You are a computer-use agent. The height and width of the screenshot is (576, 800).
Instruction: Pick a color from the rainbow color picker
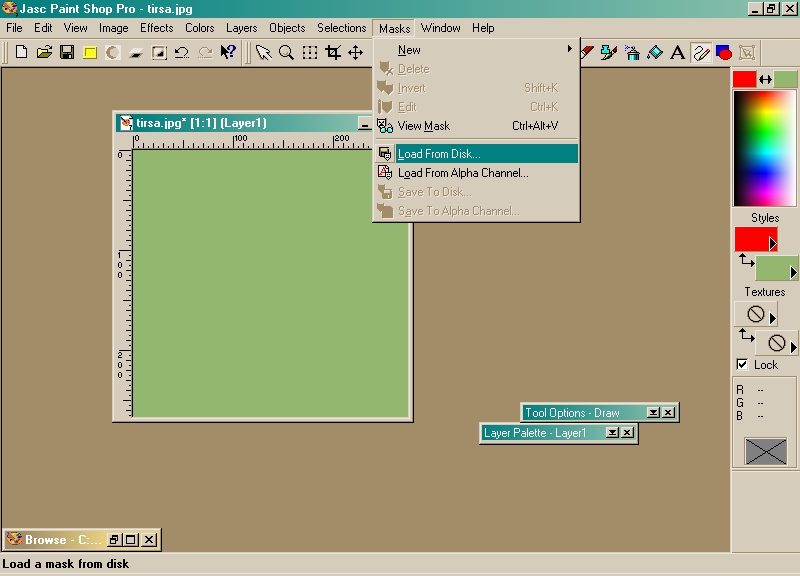point(764,148)
